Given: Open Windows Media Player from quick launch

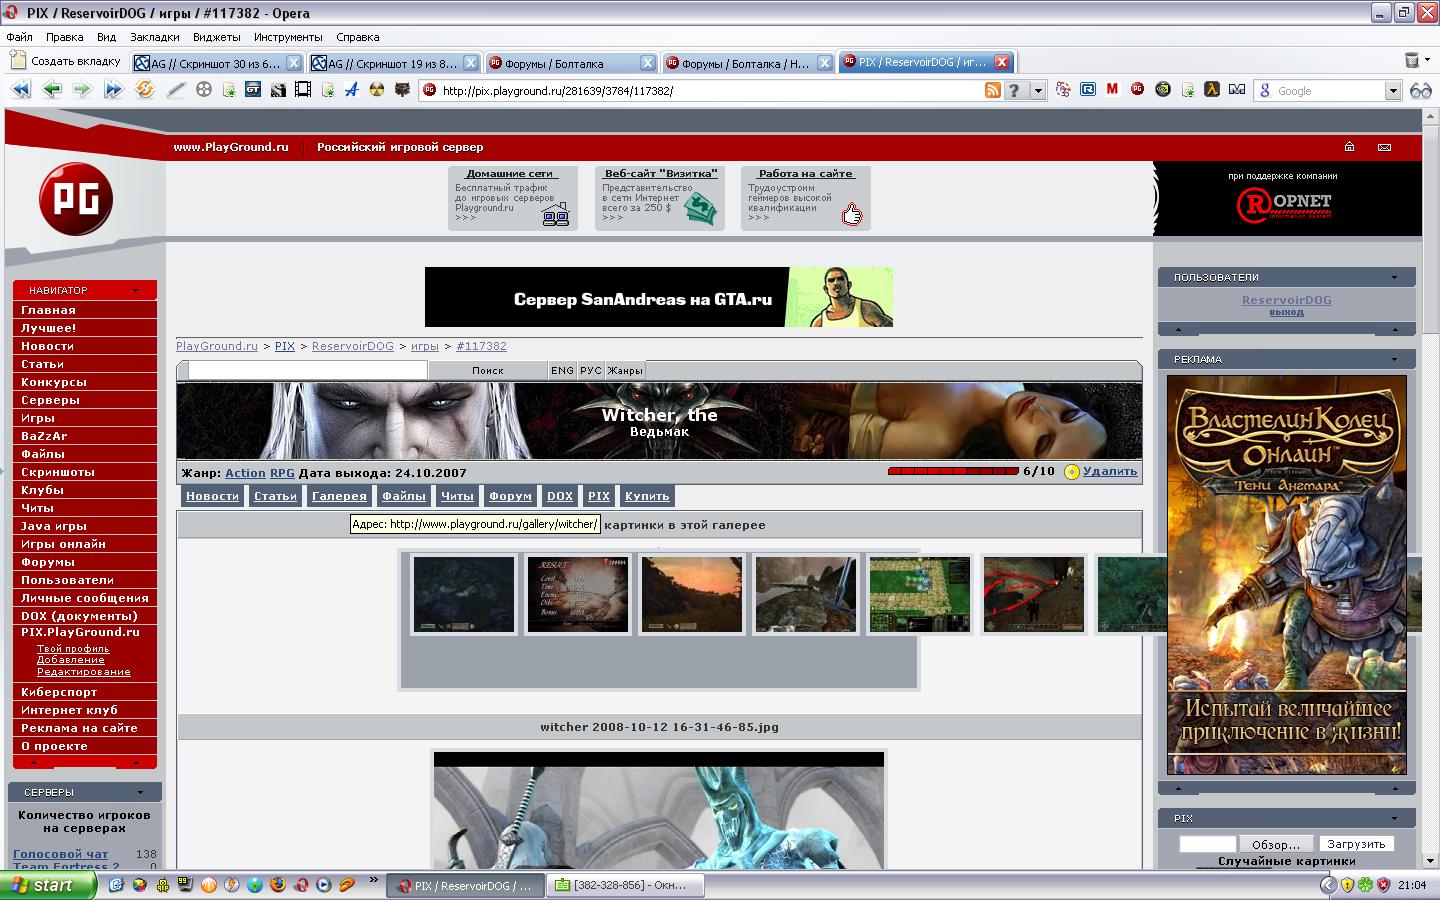Looking at the screenshot, I should tap(323, 885).
